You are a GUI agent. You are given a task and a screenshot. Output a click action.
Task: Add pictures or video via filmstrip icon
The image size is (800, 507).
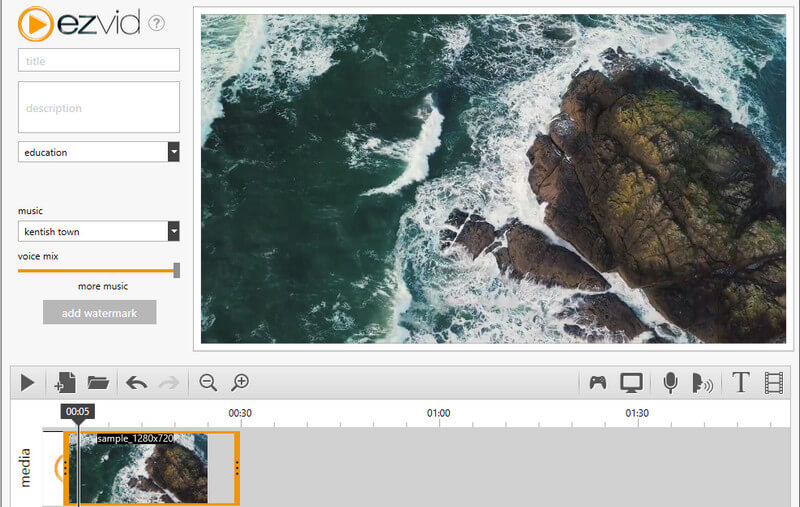774,382
